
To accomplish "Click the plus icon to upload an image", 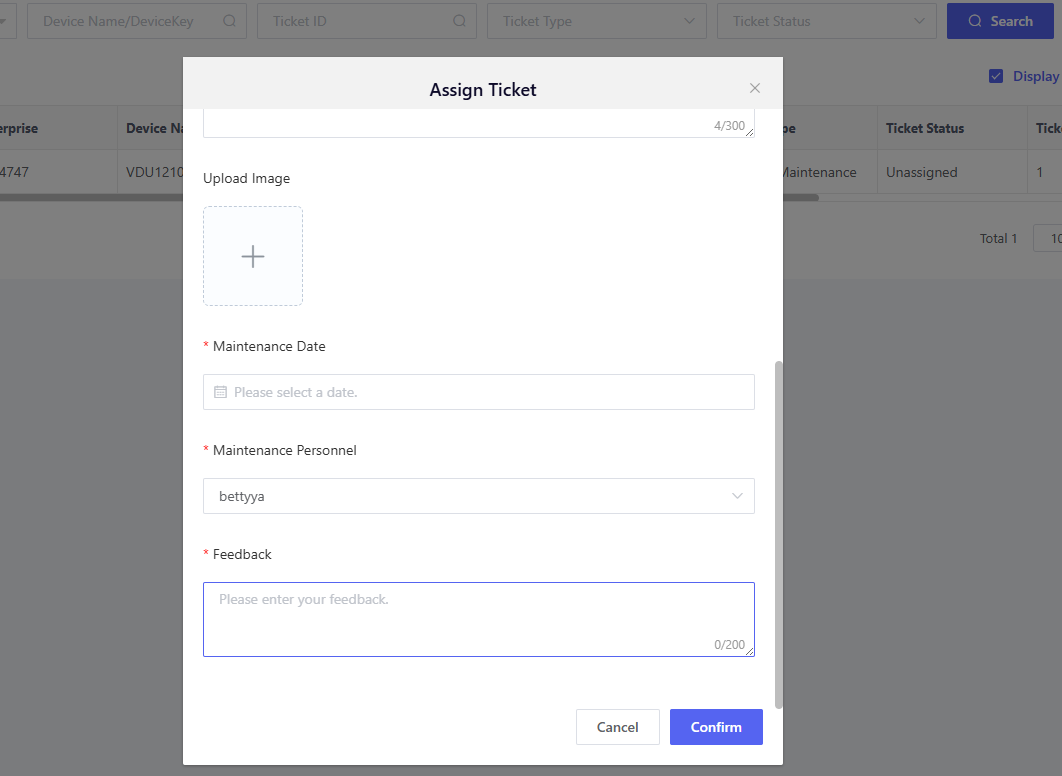I will 253,256.
